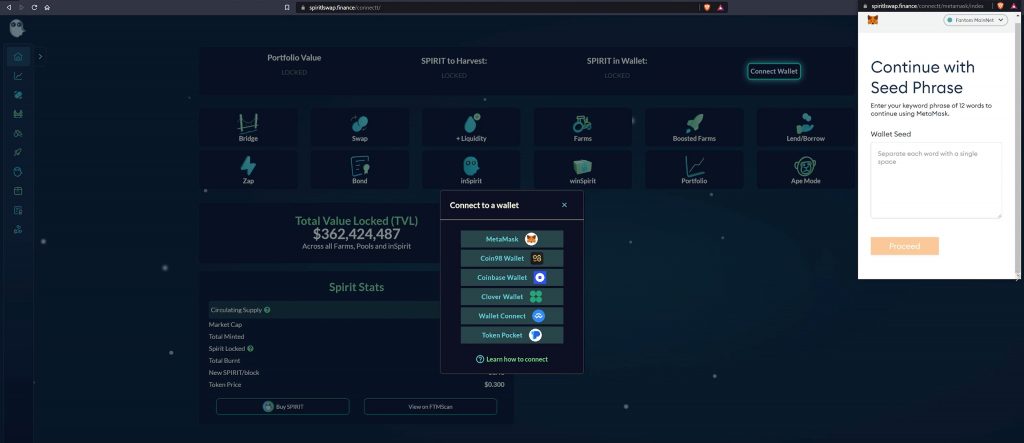The width and height of the screenshot is (1024, 443).
Task: Choose MetaMask in the wallet list
Action: (512, 239)
